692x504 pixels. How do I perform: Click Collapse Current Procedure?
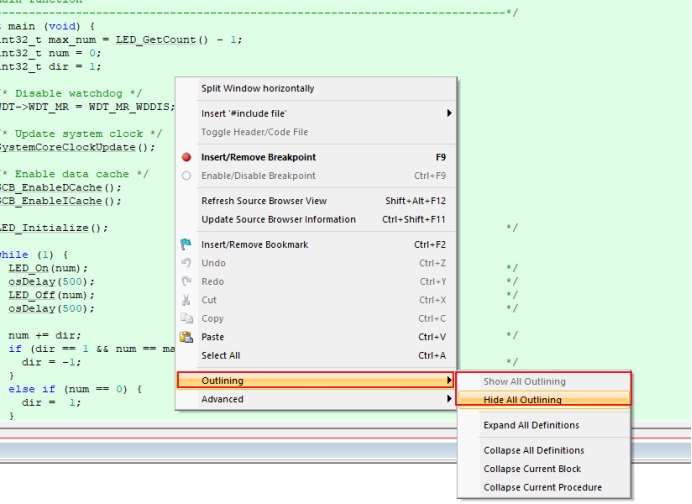542,488
